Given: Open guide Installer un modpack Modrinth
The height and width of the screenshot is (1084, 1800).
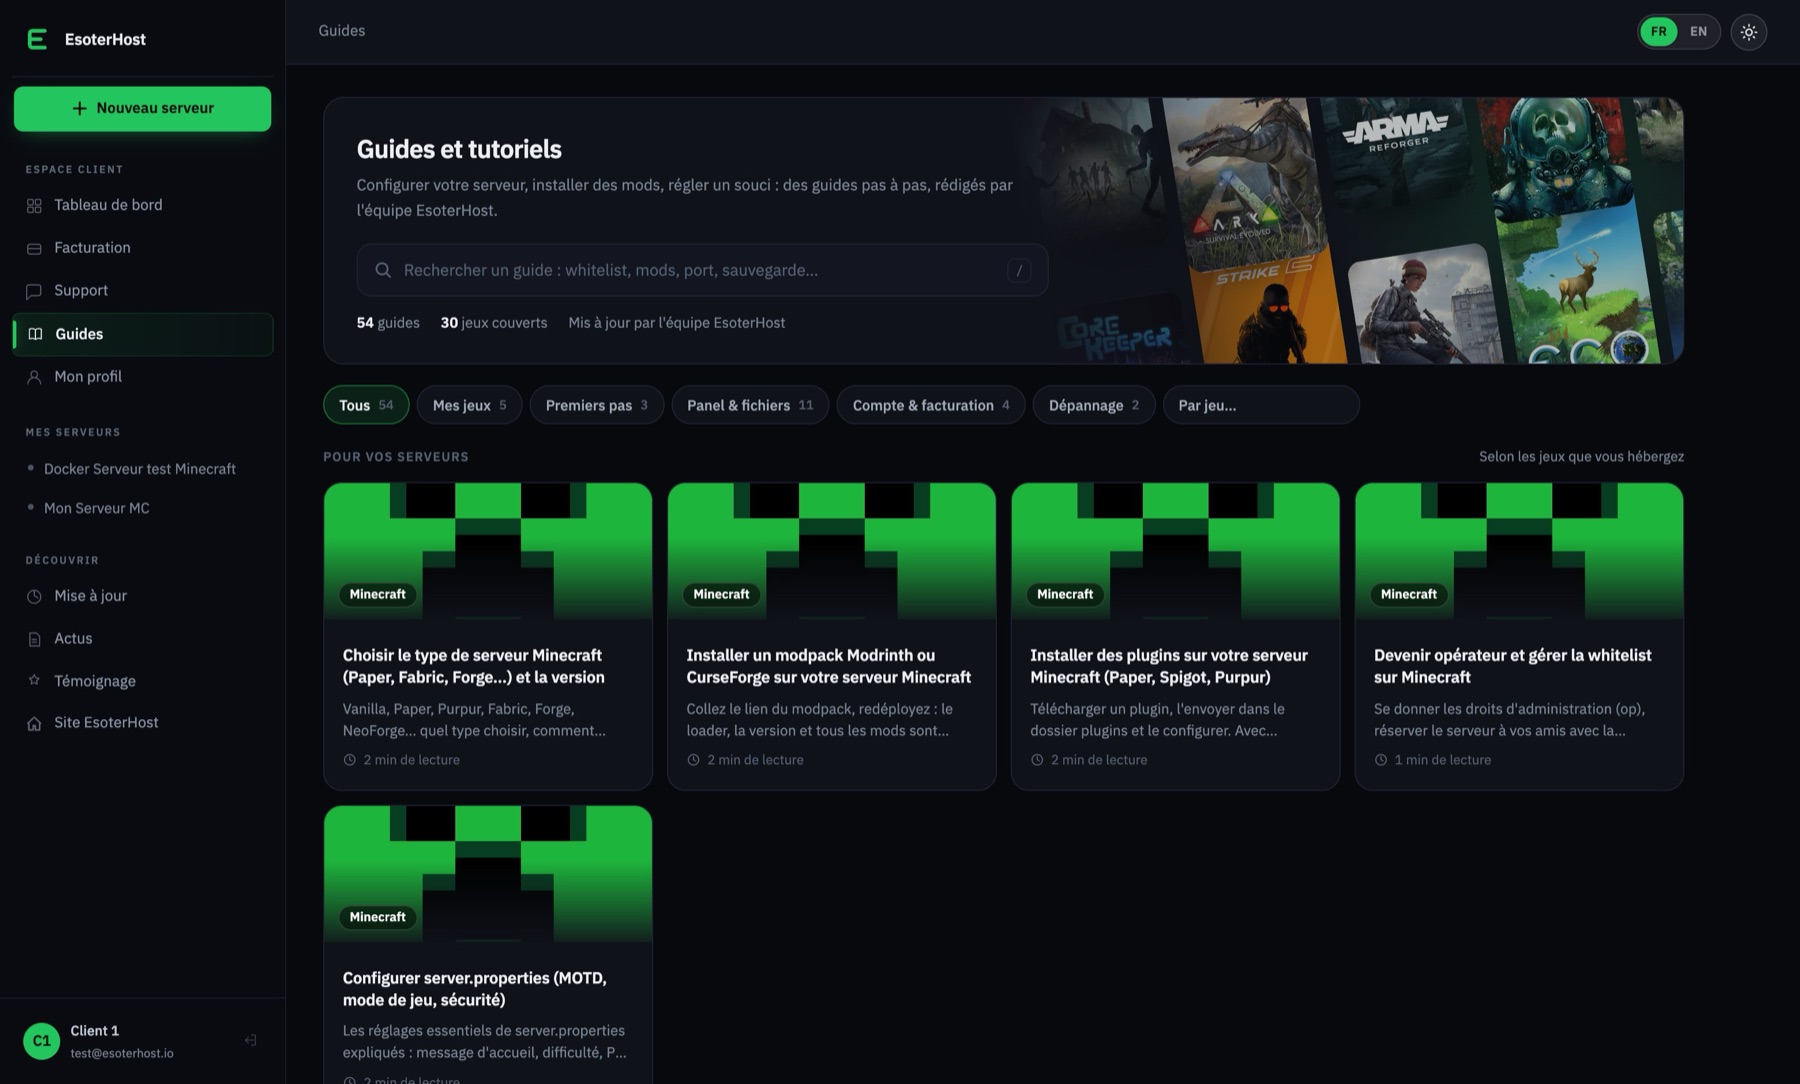Looking at the screenshot, I should coord(831,636).
